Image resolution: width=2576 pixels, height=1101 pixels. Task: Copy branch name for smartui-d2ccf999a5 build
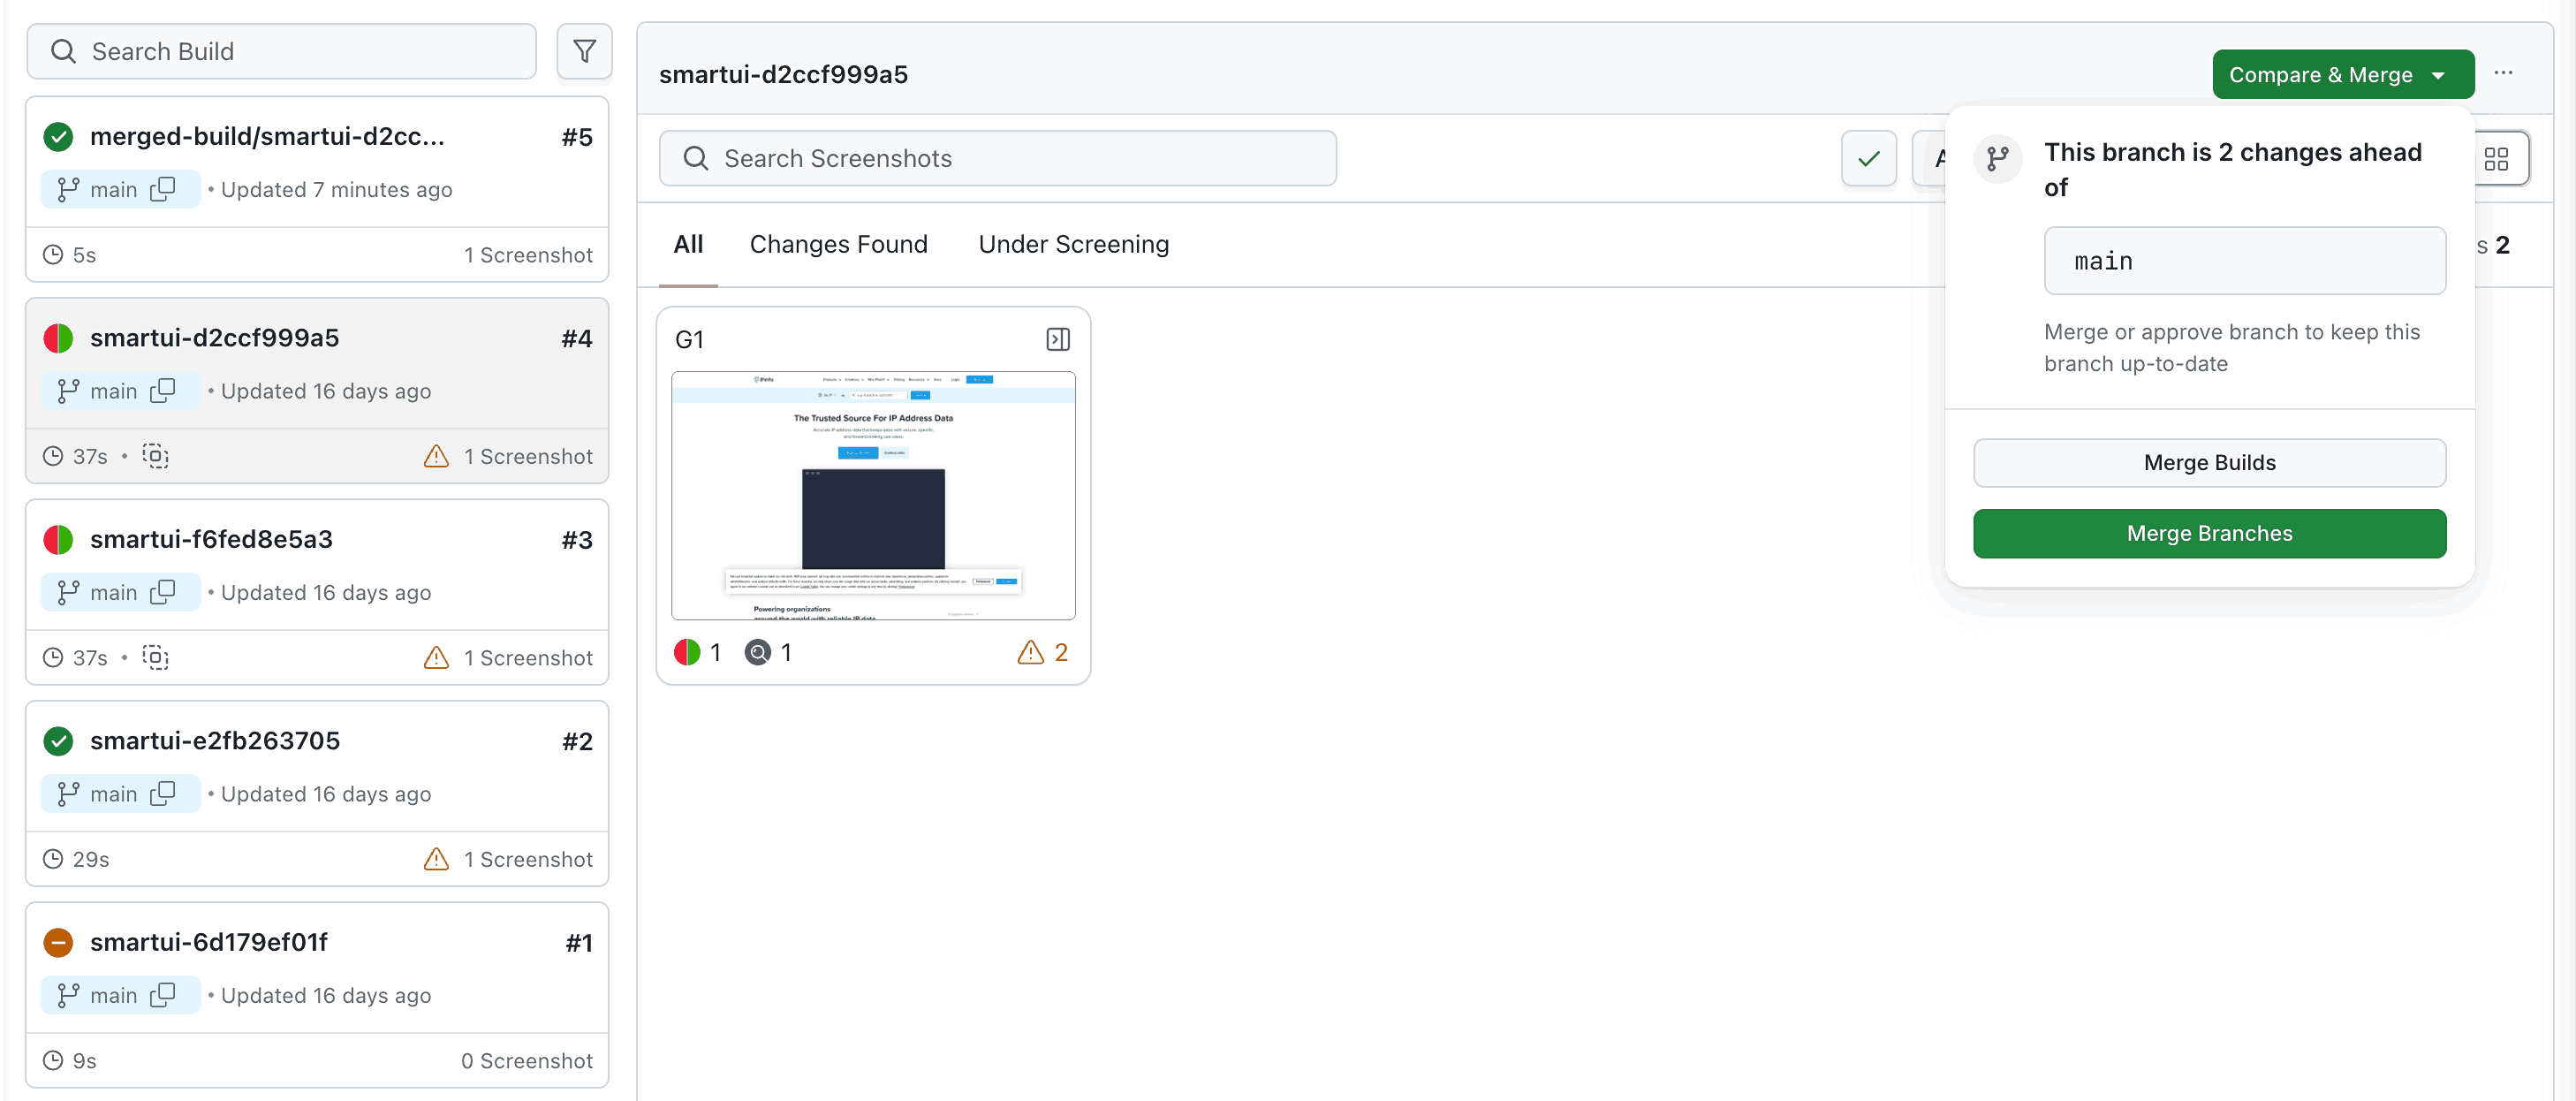pyautogui.click(x=162, y=391)
